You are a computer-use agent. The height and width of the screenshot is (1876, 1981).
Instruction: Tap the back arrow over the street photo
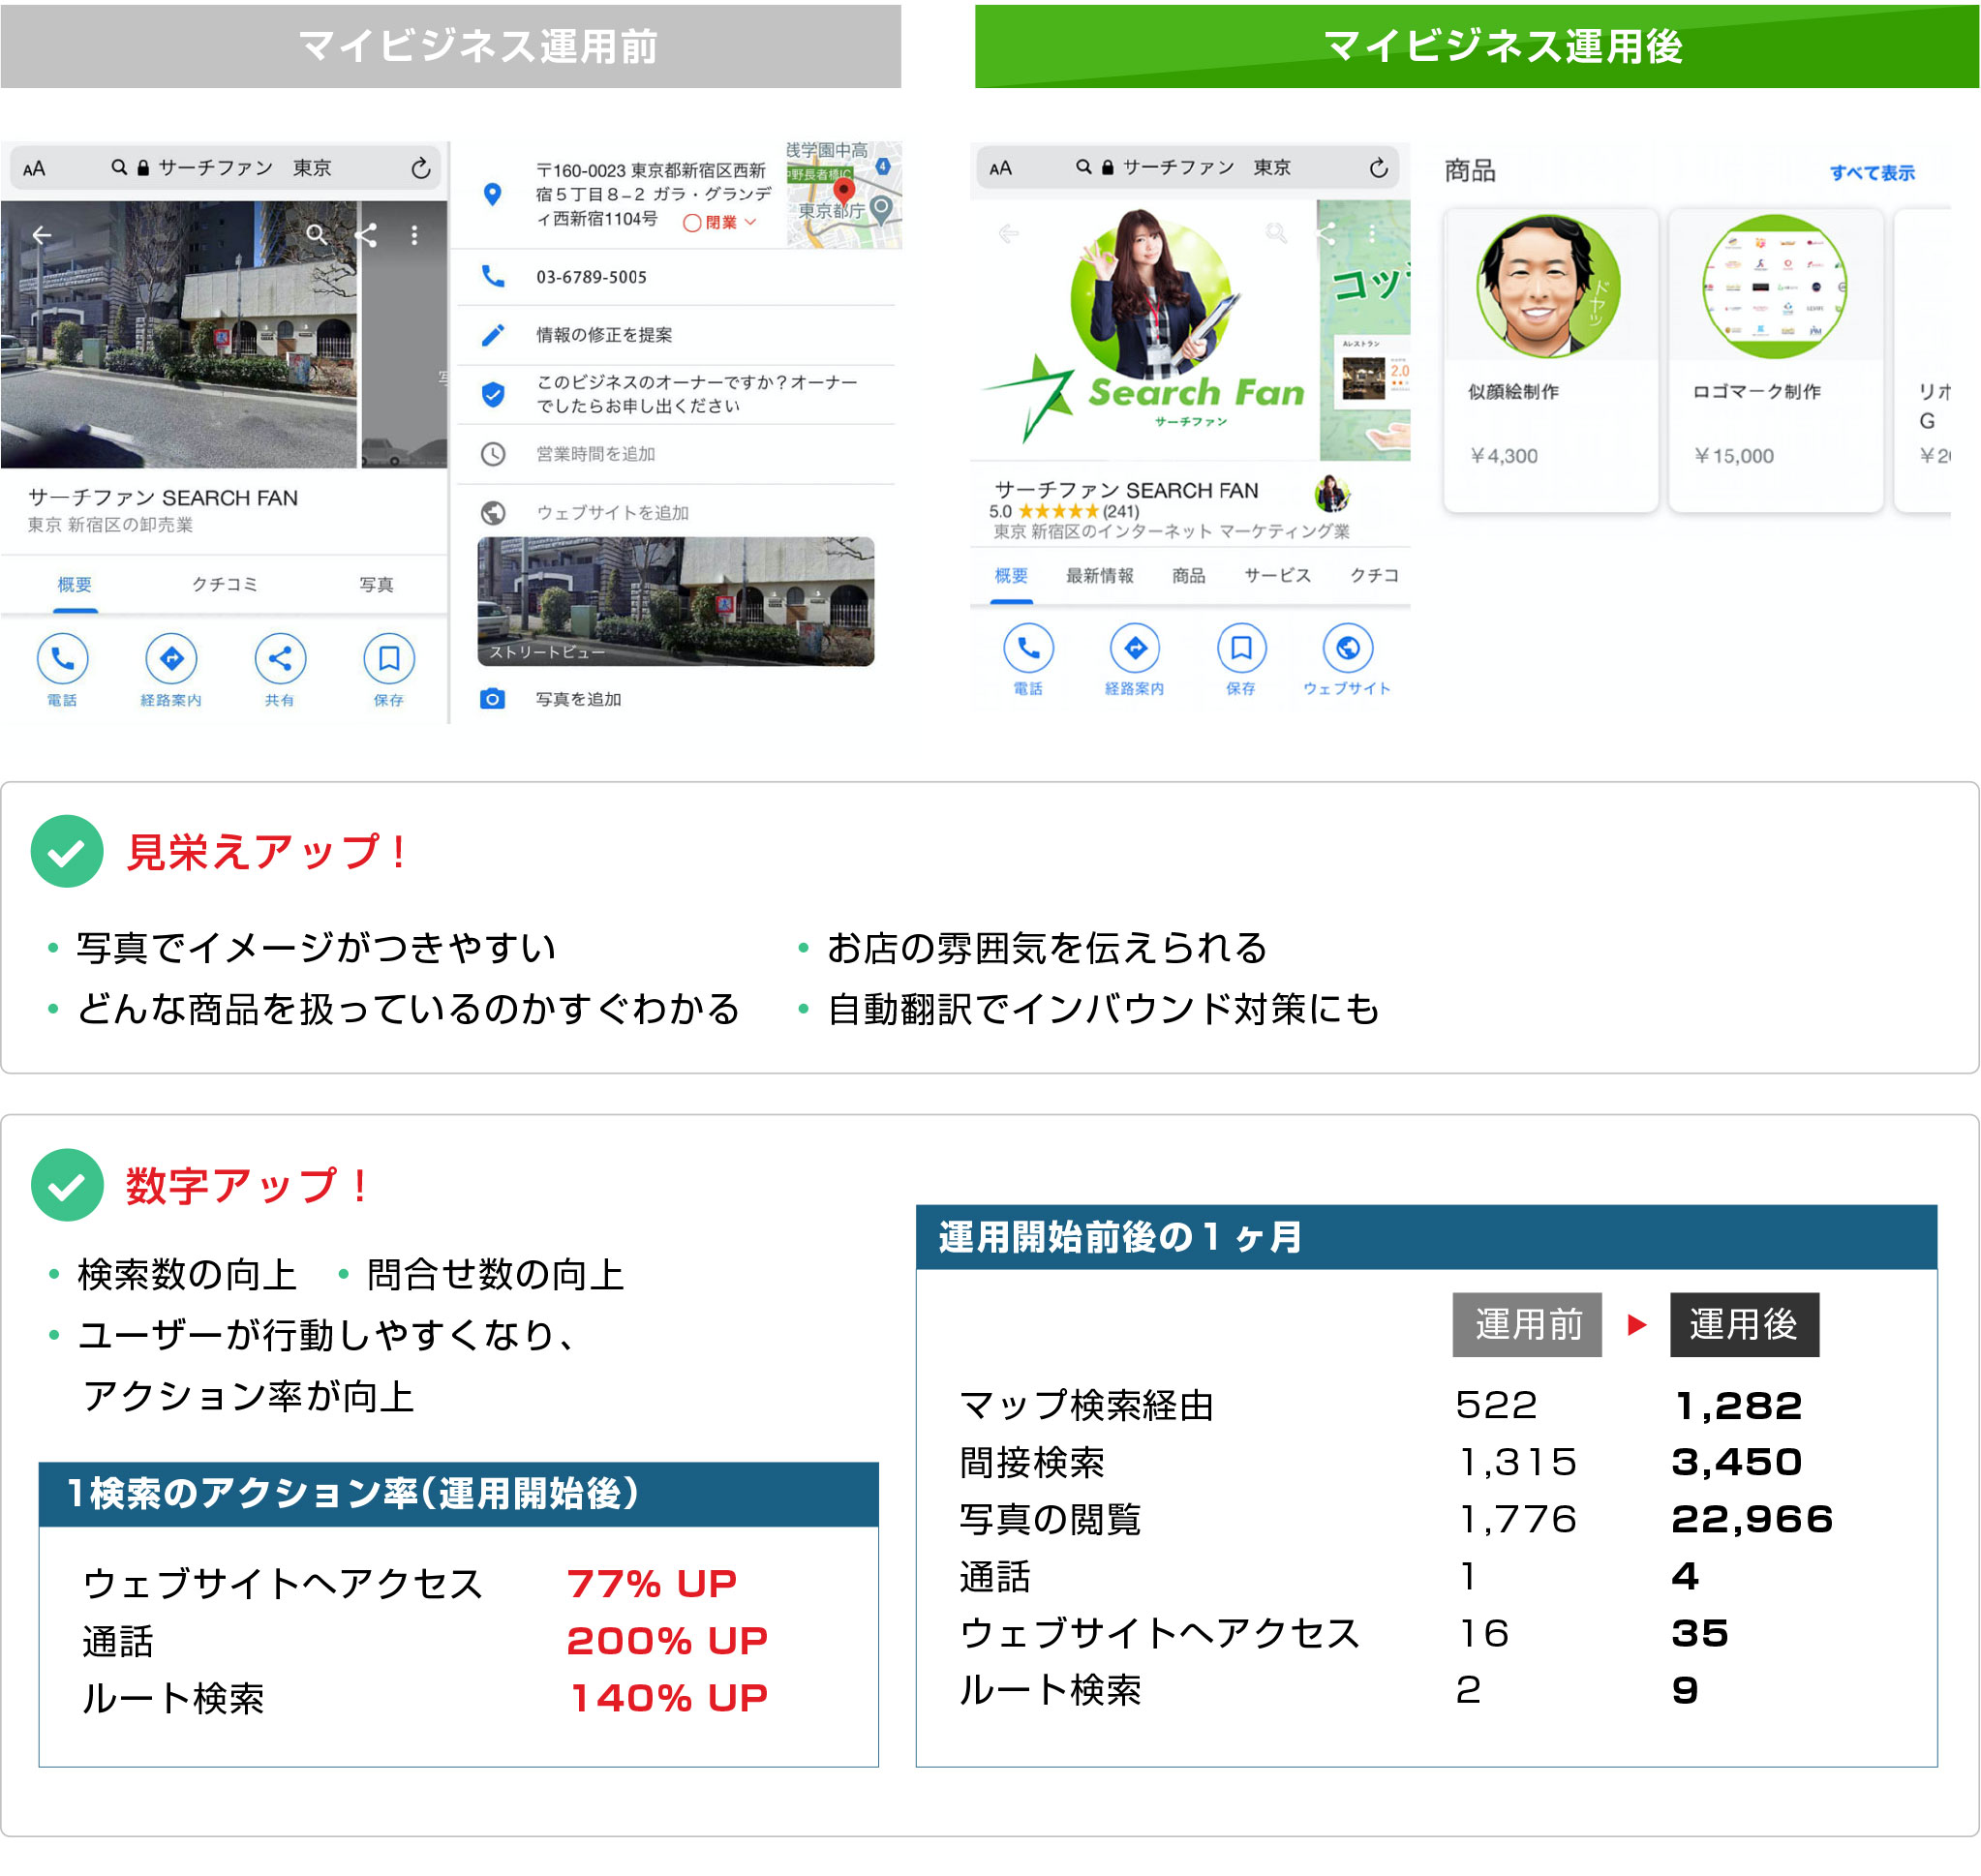(x=41, y=235)
